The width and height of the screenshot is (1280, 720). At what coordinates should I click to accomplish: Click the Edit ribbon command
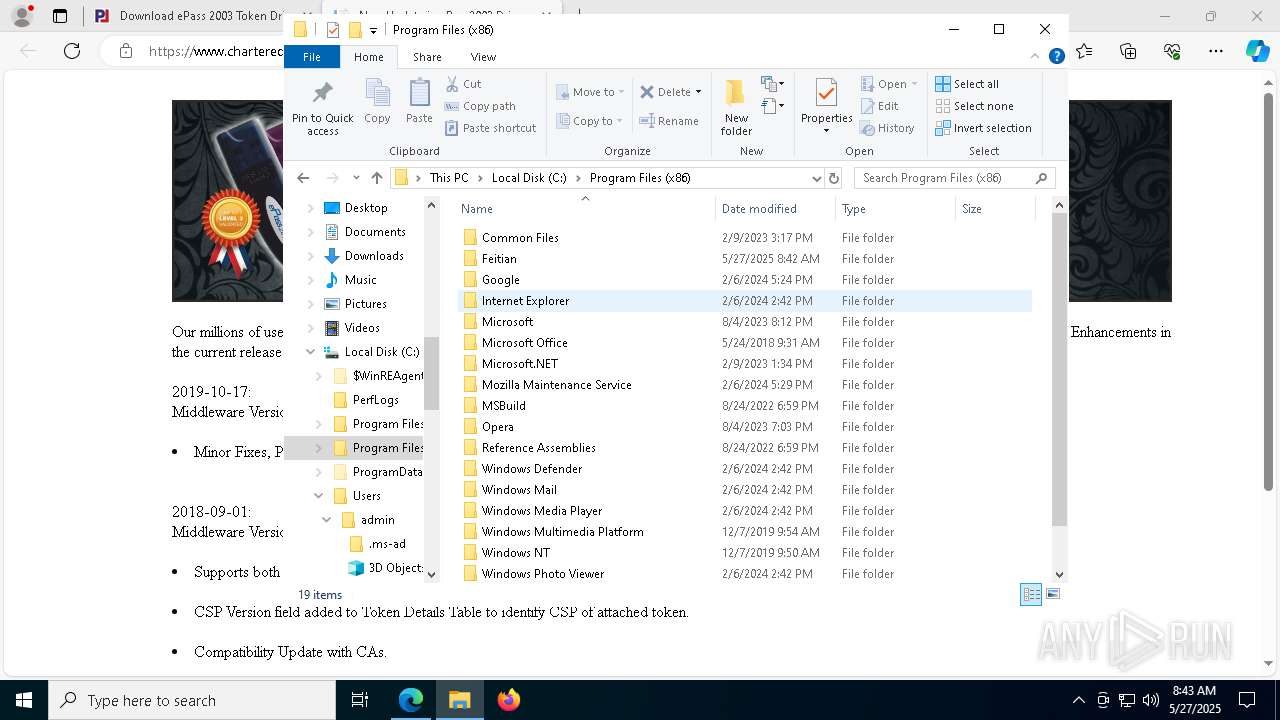click(879, 106)
